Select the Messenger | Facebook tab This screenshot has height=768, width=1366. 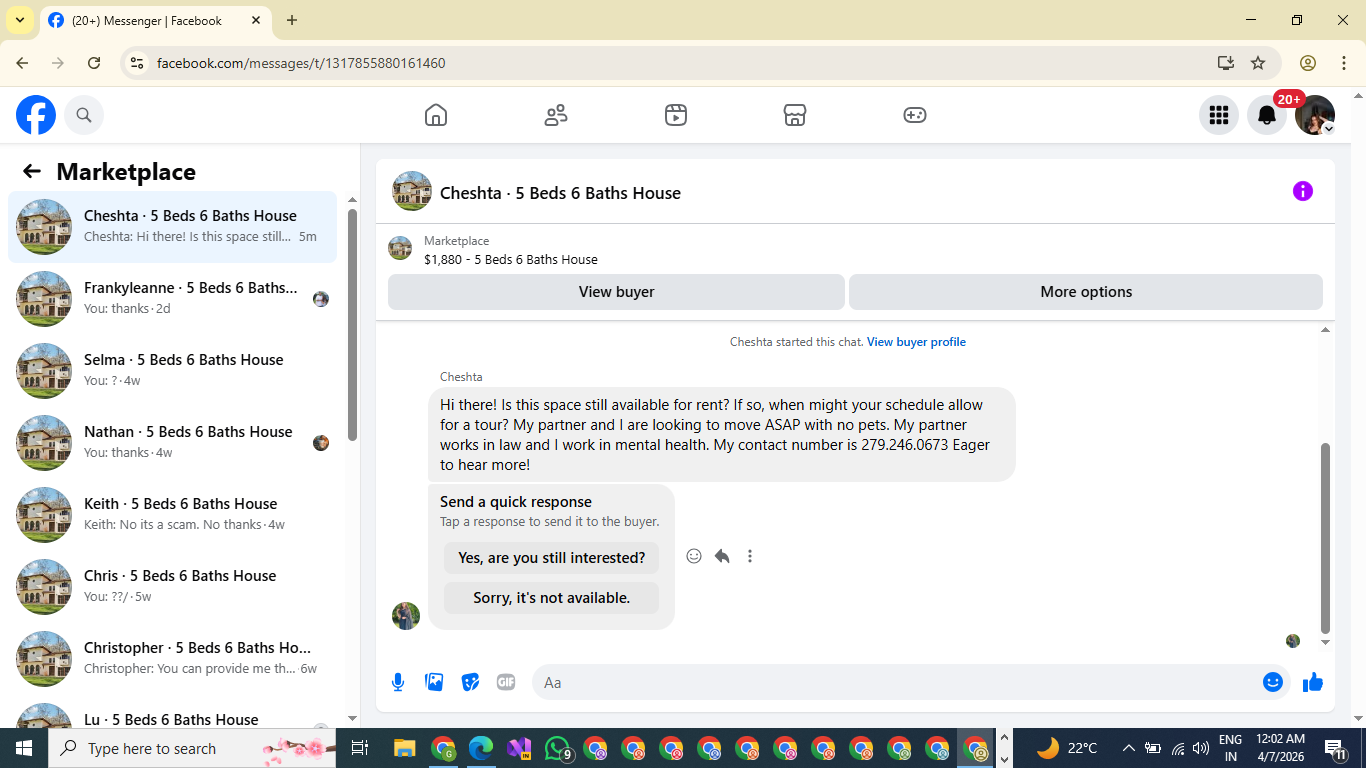click(x=156, y=20)
